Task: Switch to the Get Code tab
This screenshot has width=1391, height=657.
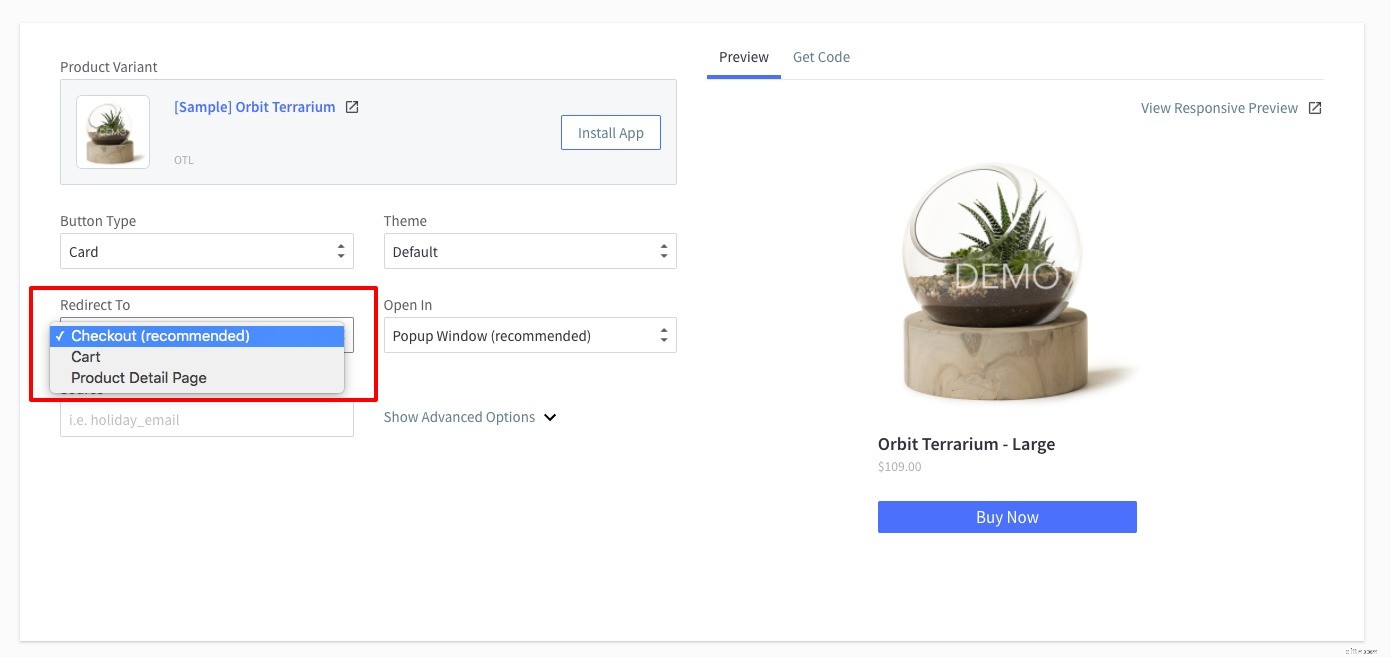Action: point(821,57)
